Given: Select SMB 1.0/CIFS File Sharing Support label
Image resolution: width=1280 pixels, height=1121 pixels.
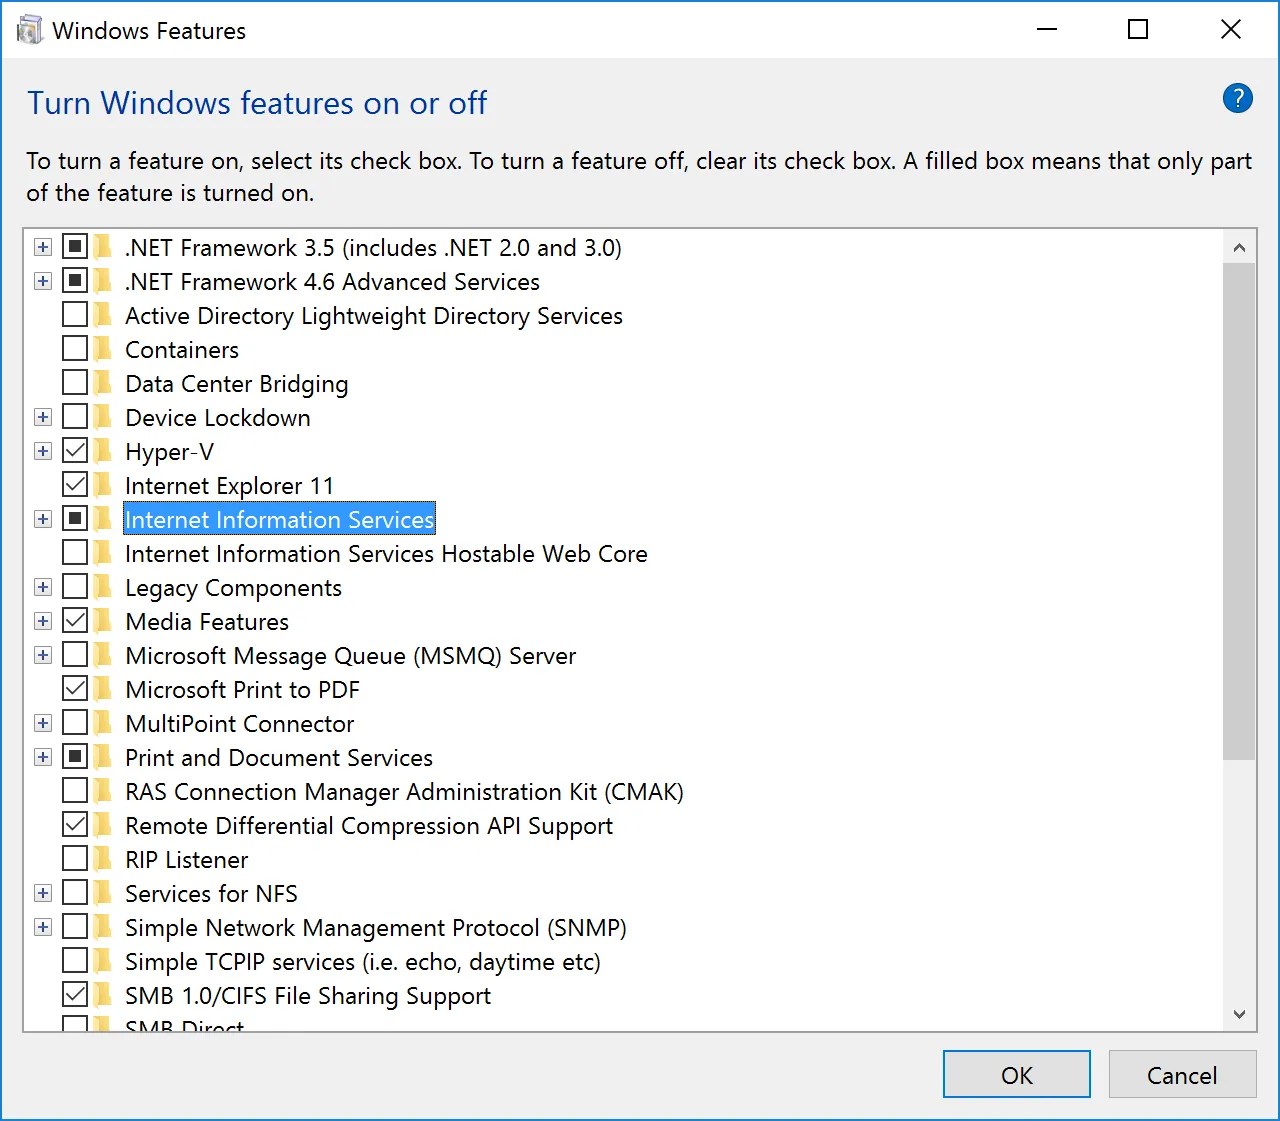Looking at the screenshot, I should 308,995.
